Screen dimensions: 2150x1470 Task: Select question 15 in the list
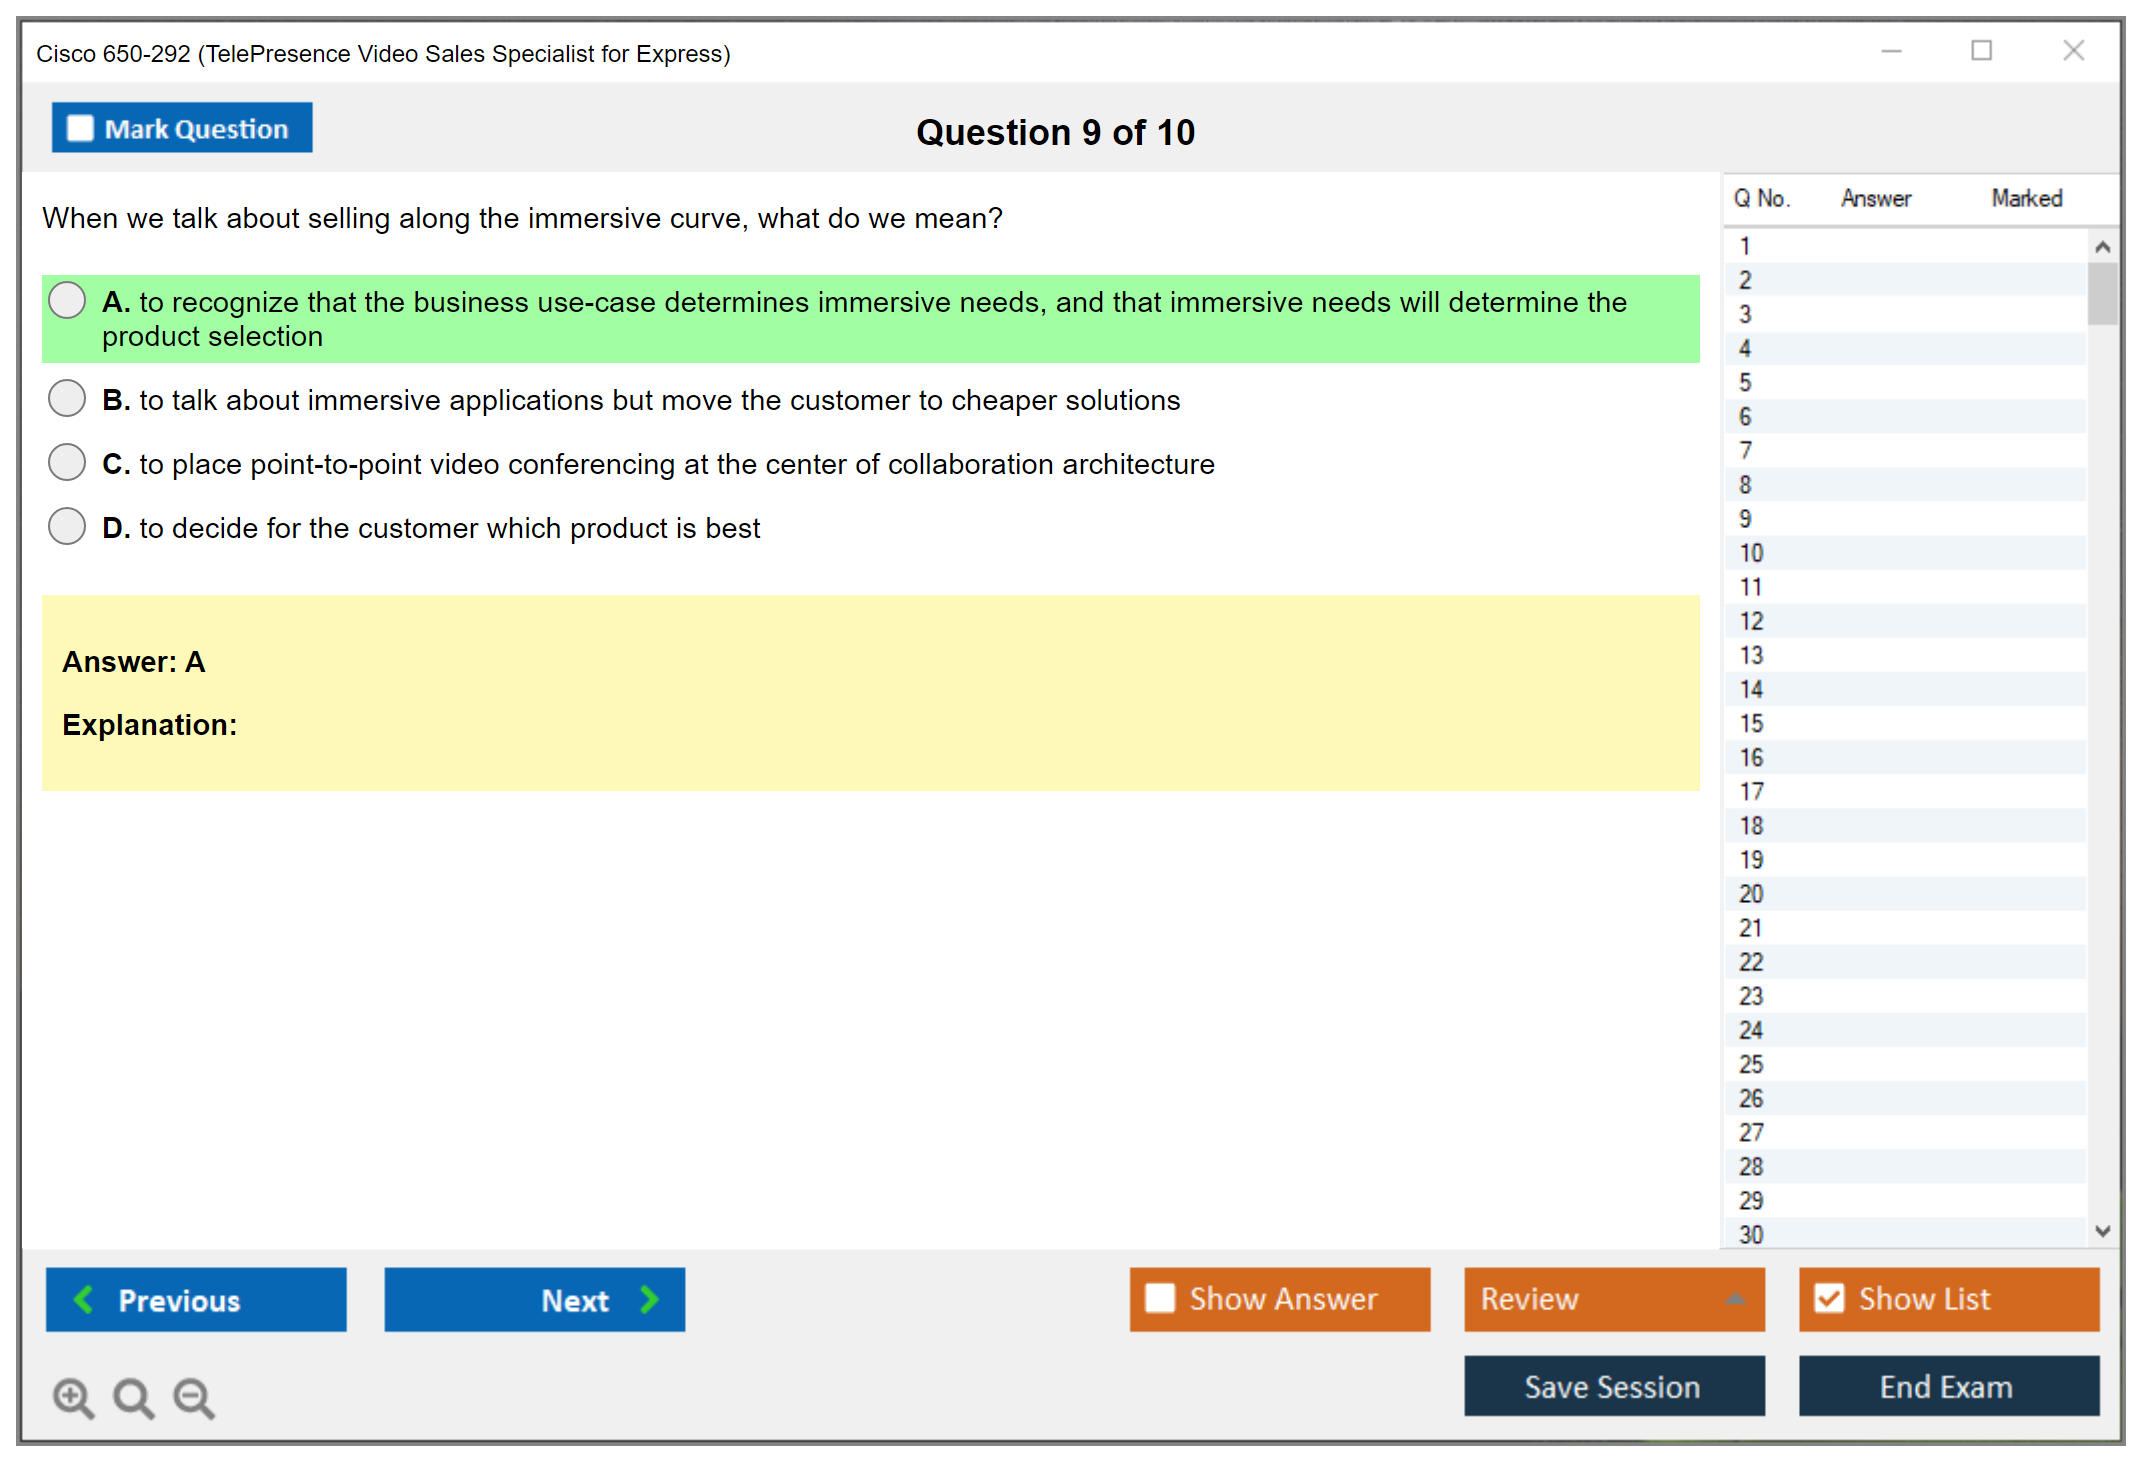pos(1751,723)
